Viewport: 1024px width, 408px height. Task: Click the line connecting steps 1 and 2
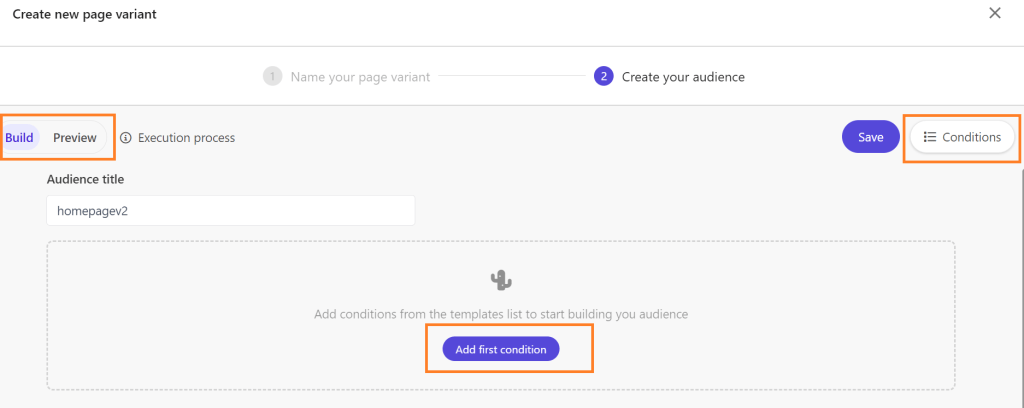pyautogui.click(x=510, y=77)
